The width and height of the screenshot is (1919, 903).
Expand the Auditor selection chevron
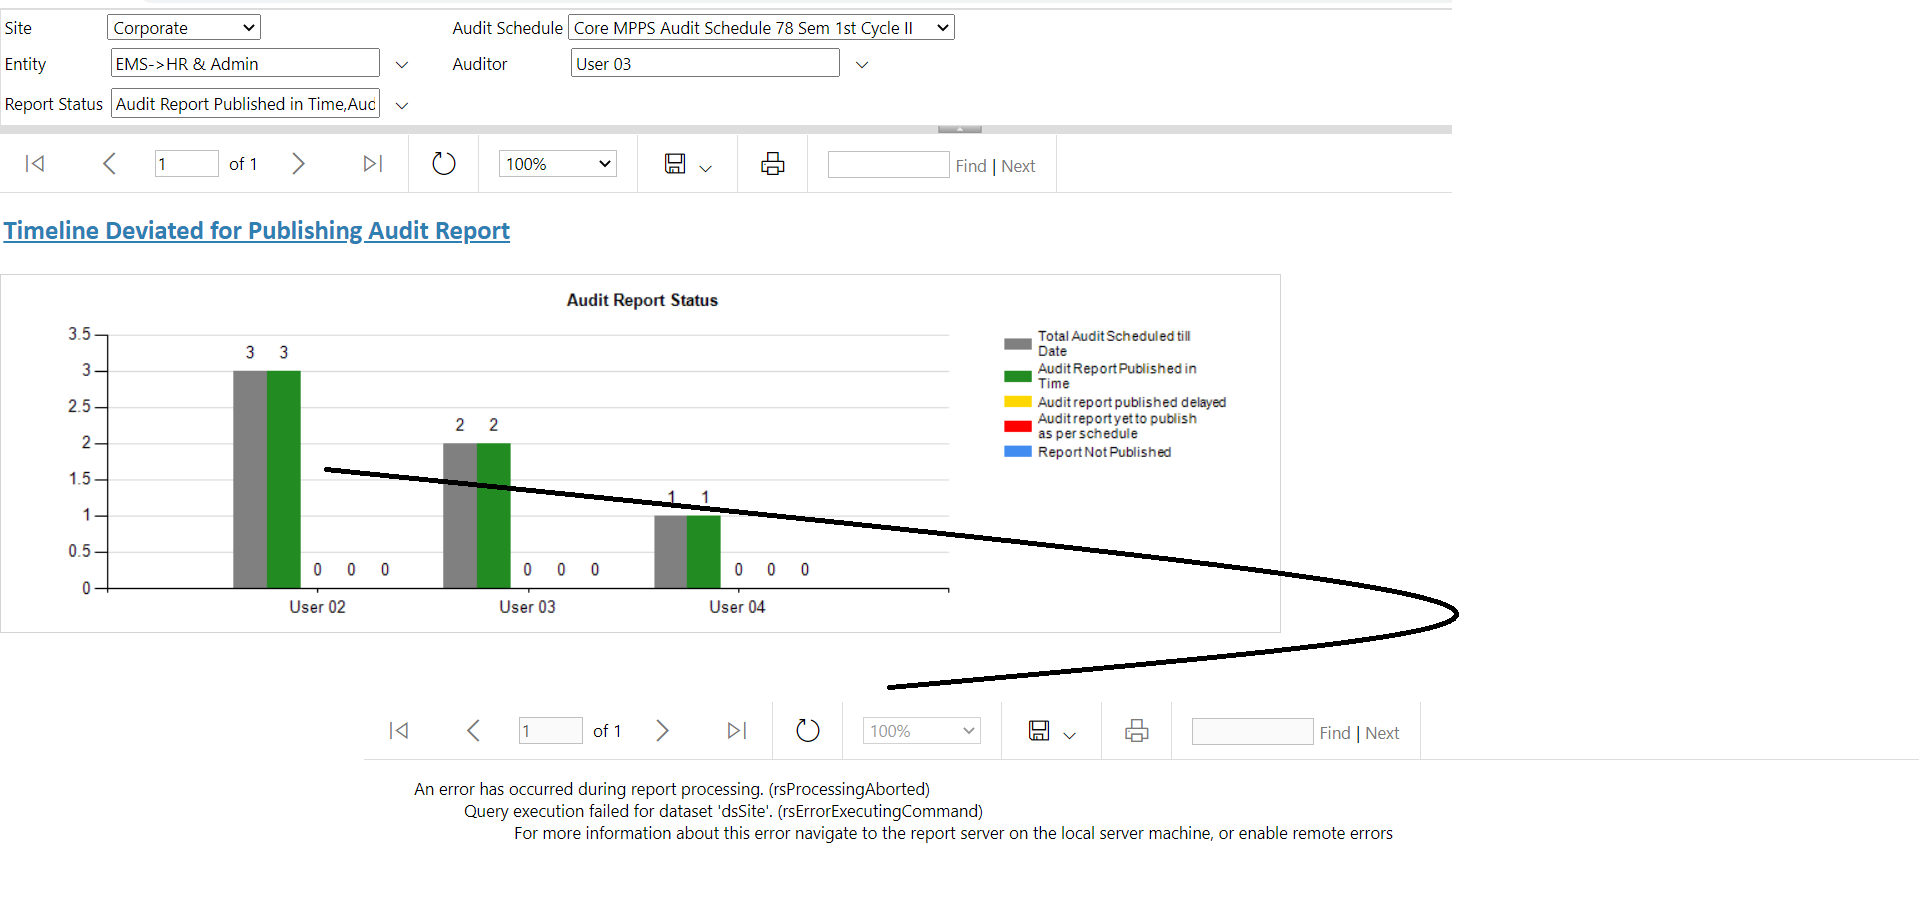(x=862, y=65)
